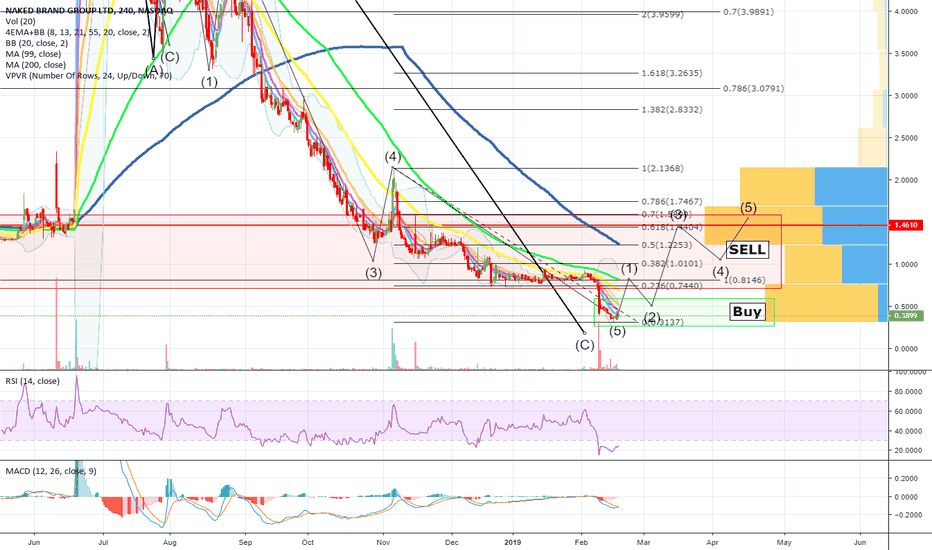932x550 pixels.
Task: Click the VPVR indicator legend
Action: tap(89, 76)
